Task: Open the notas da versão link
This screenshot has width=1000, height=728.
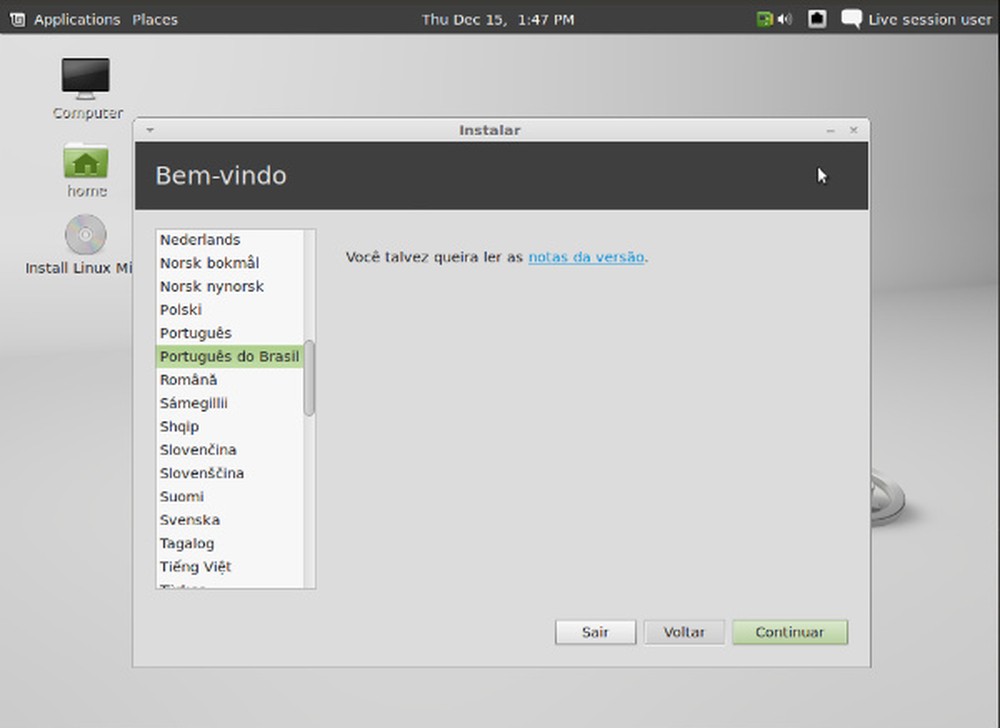Action: tap(586, 257)
